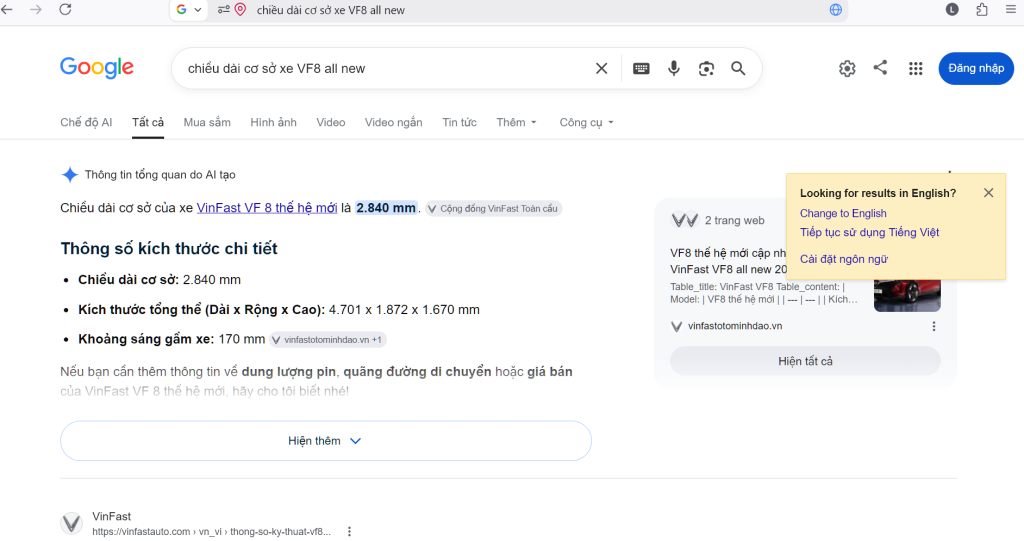Open more options for VinFast search result
This screenshot has height=541, width=1024.
(349, 531)
